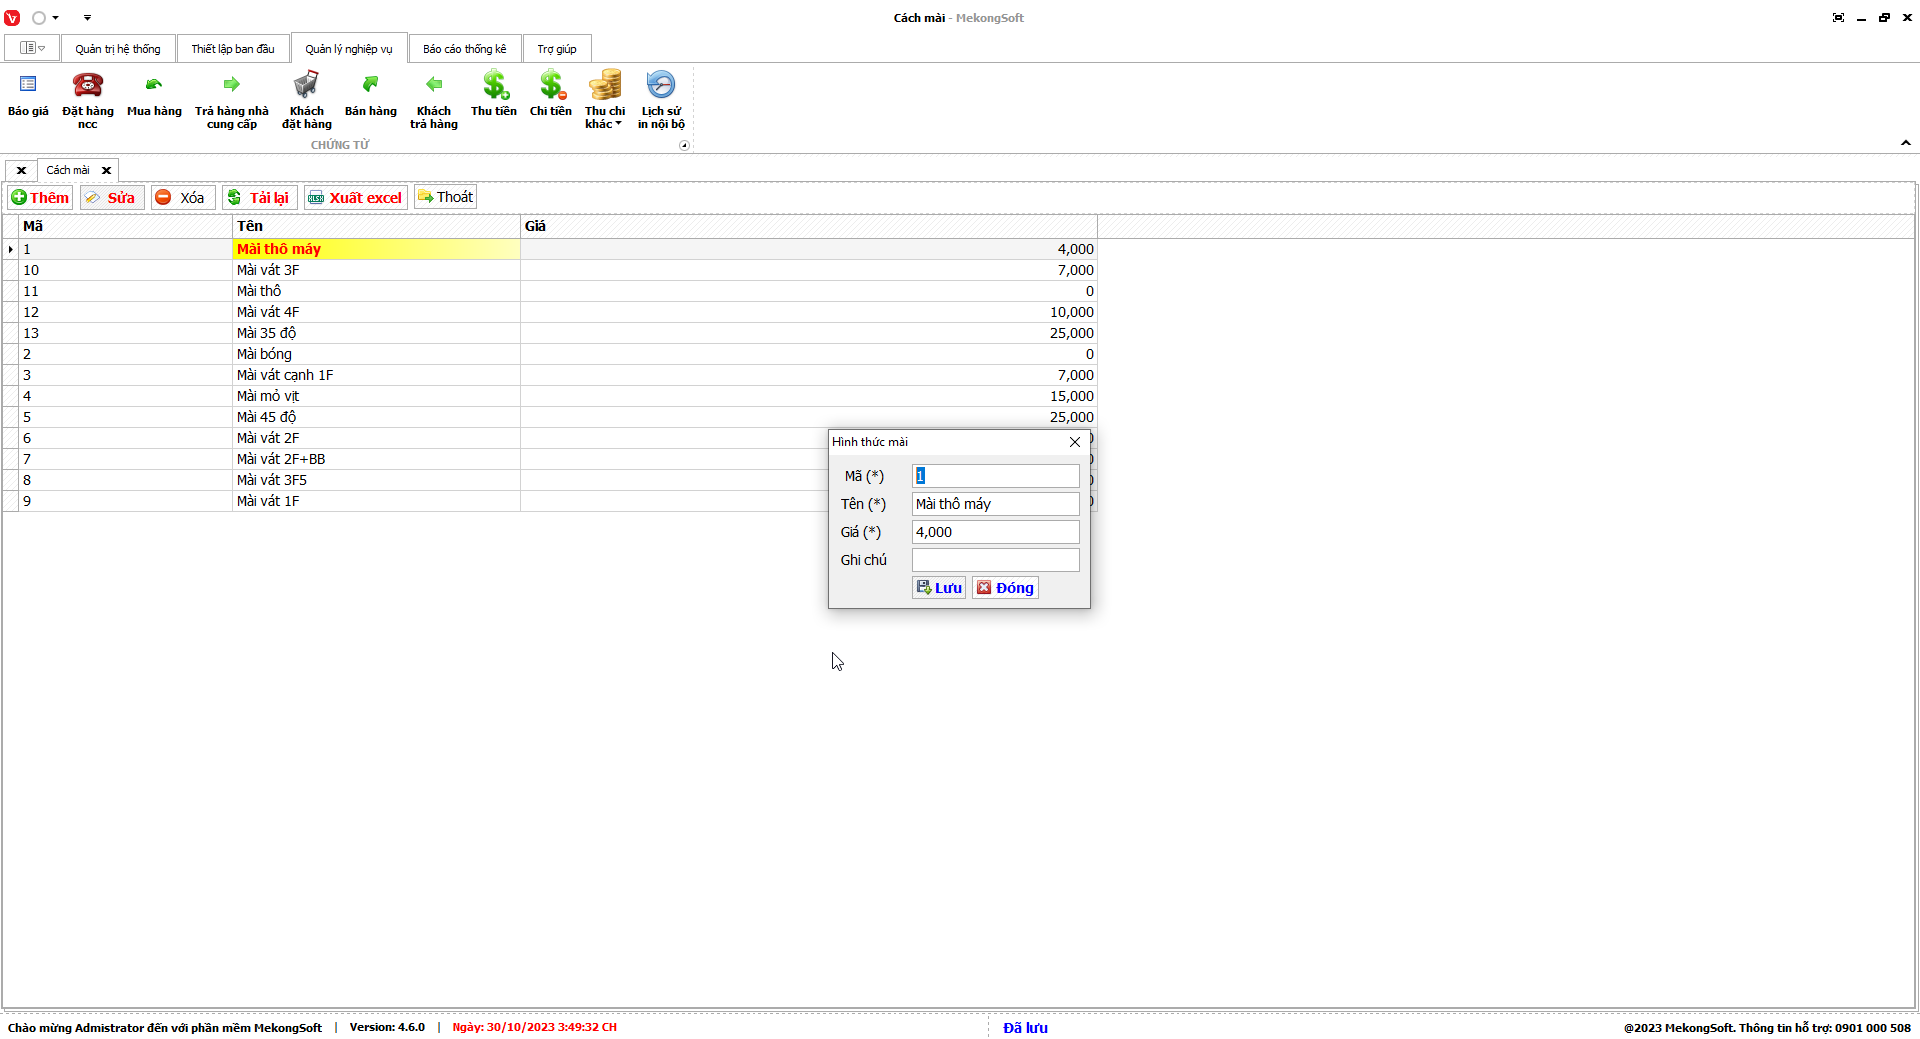Open the Báo cáo thống kê tab
This screenshot has width=1920, height=1039.
pos(465,49)
